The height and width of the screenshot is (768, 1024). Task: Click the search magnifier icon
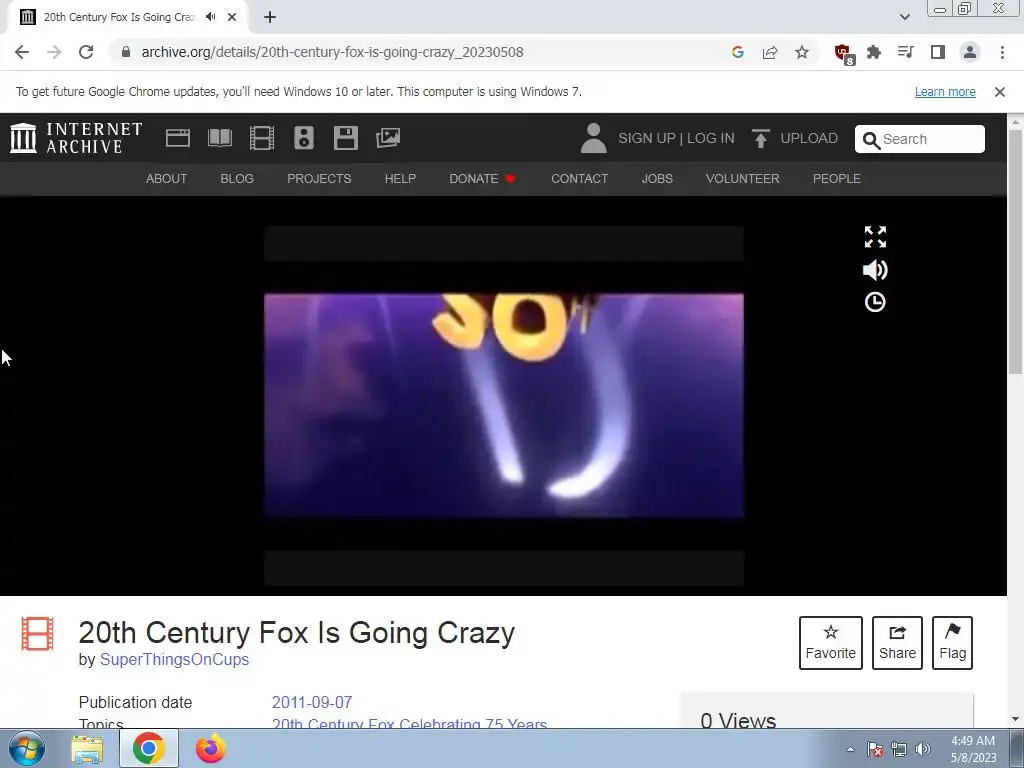871,140
